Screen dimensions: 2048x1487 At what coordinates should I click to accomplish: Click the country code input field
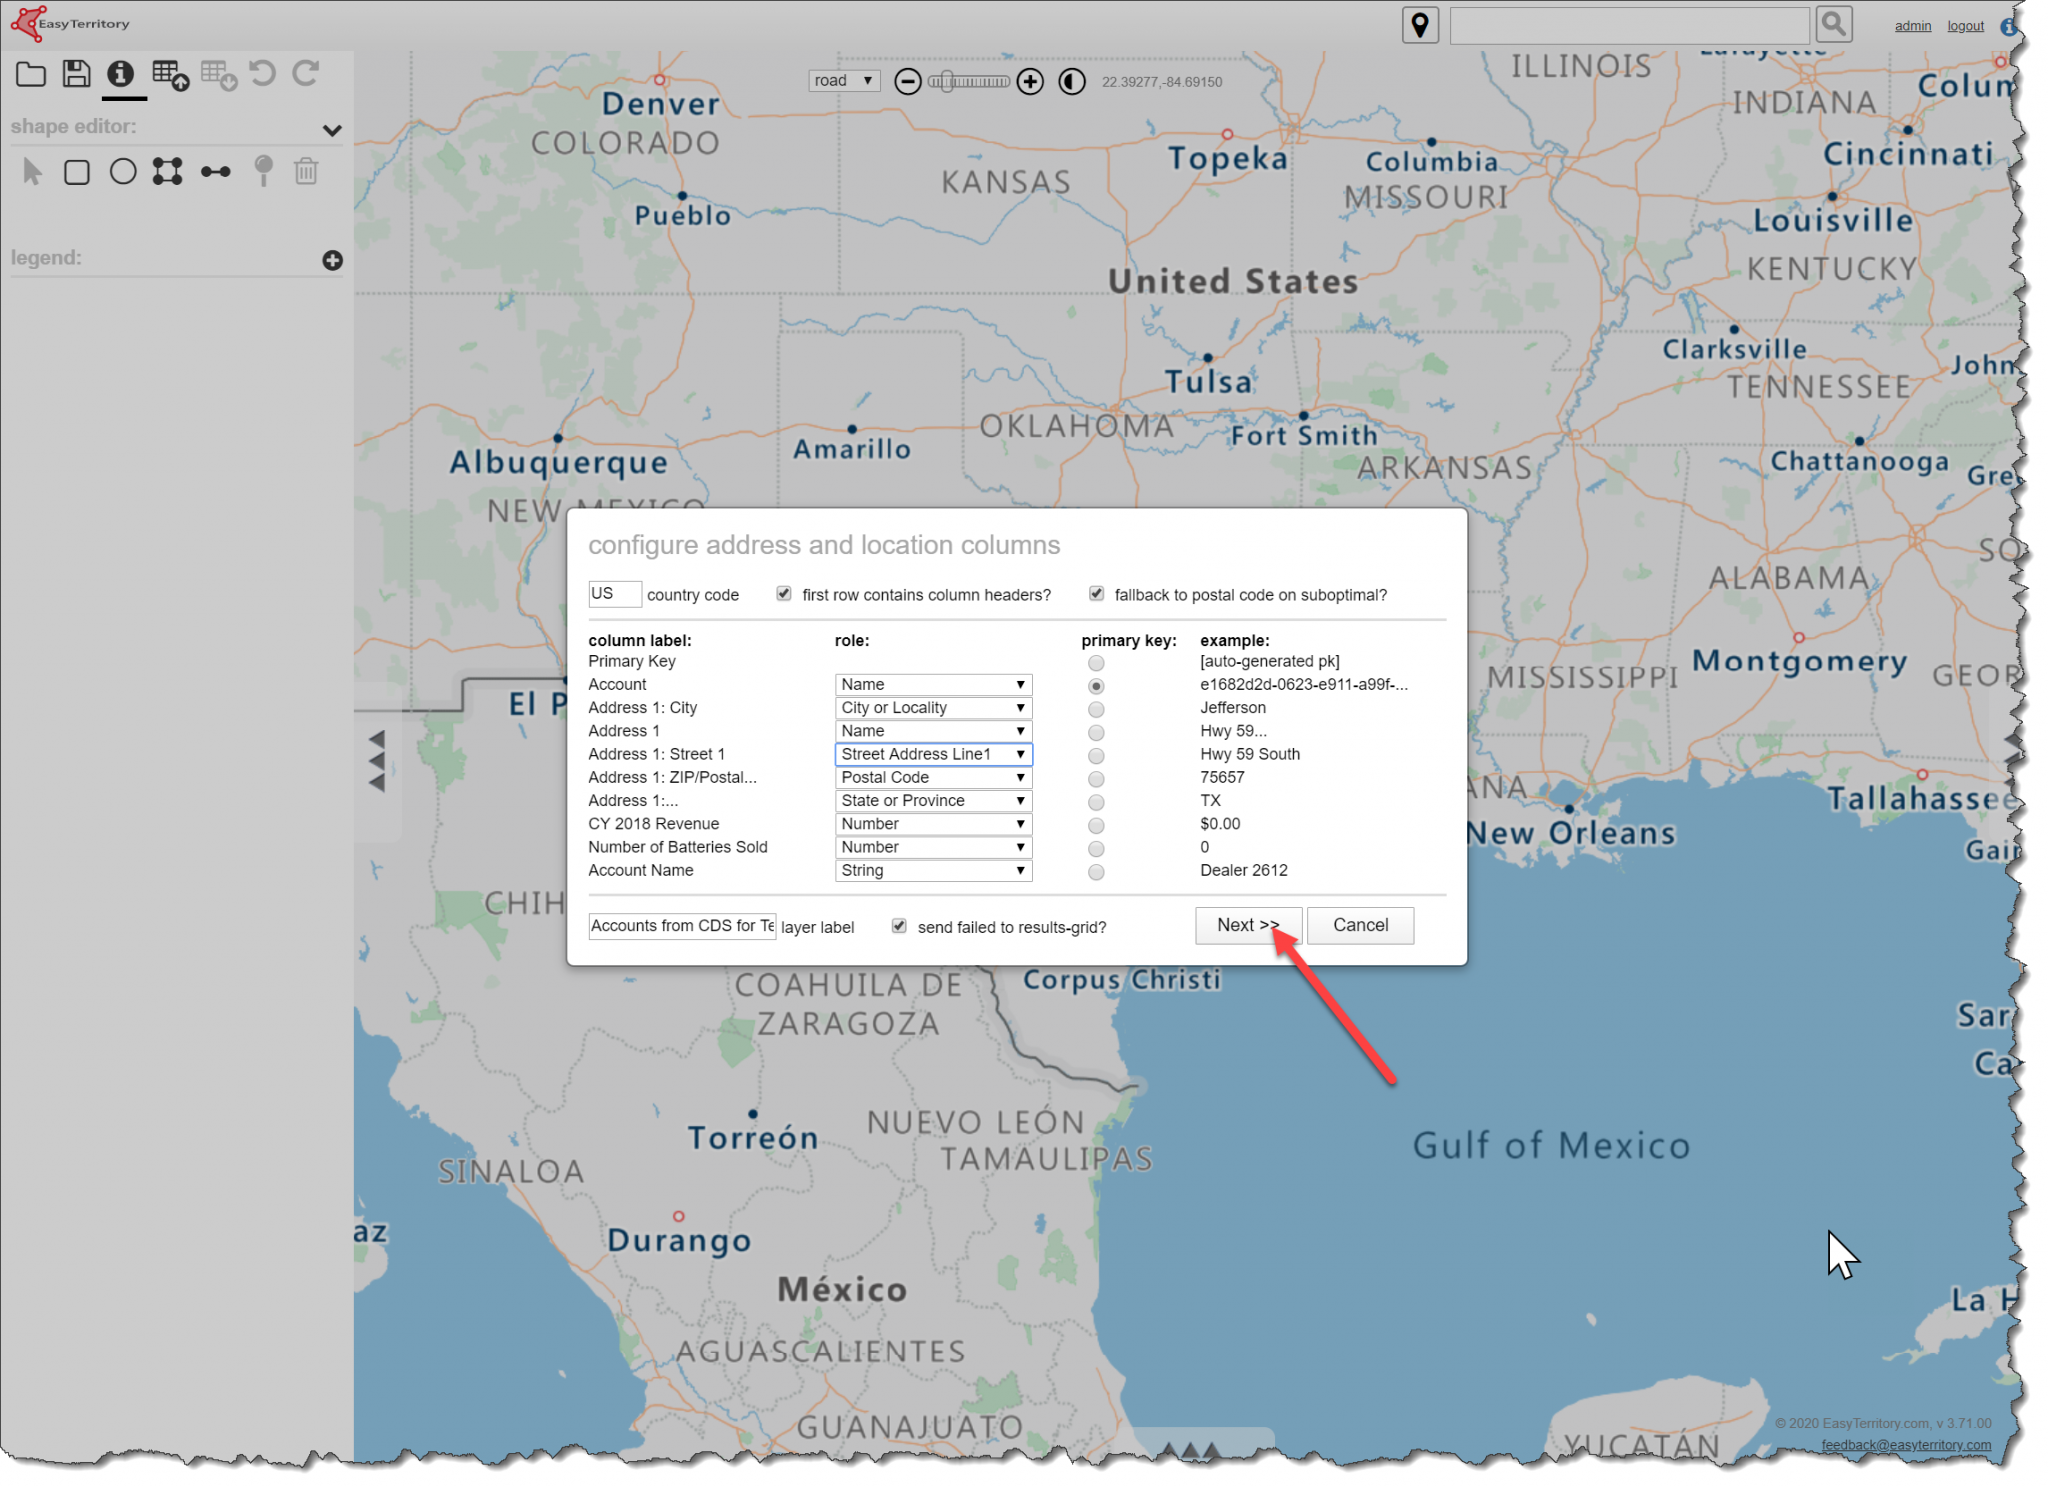tap(613, 594)
